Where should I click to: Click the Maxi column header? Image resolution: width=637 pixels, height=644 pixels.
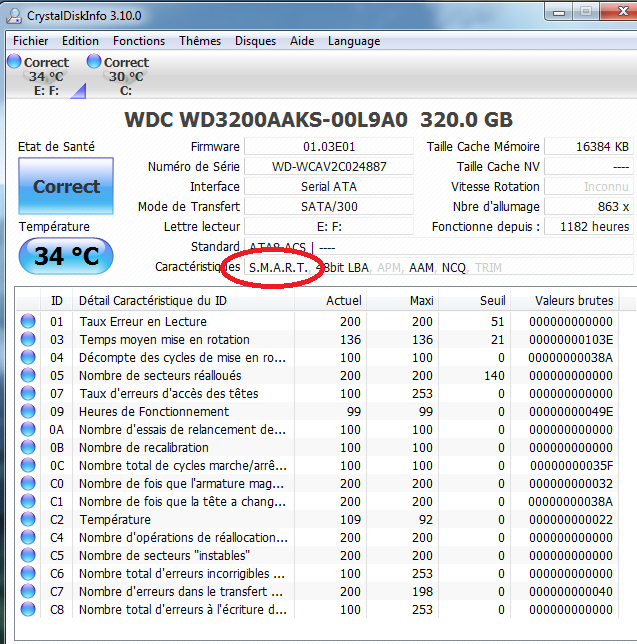pyautogui.click(x=402, y=301)
